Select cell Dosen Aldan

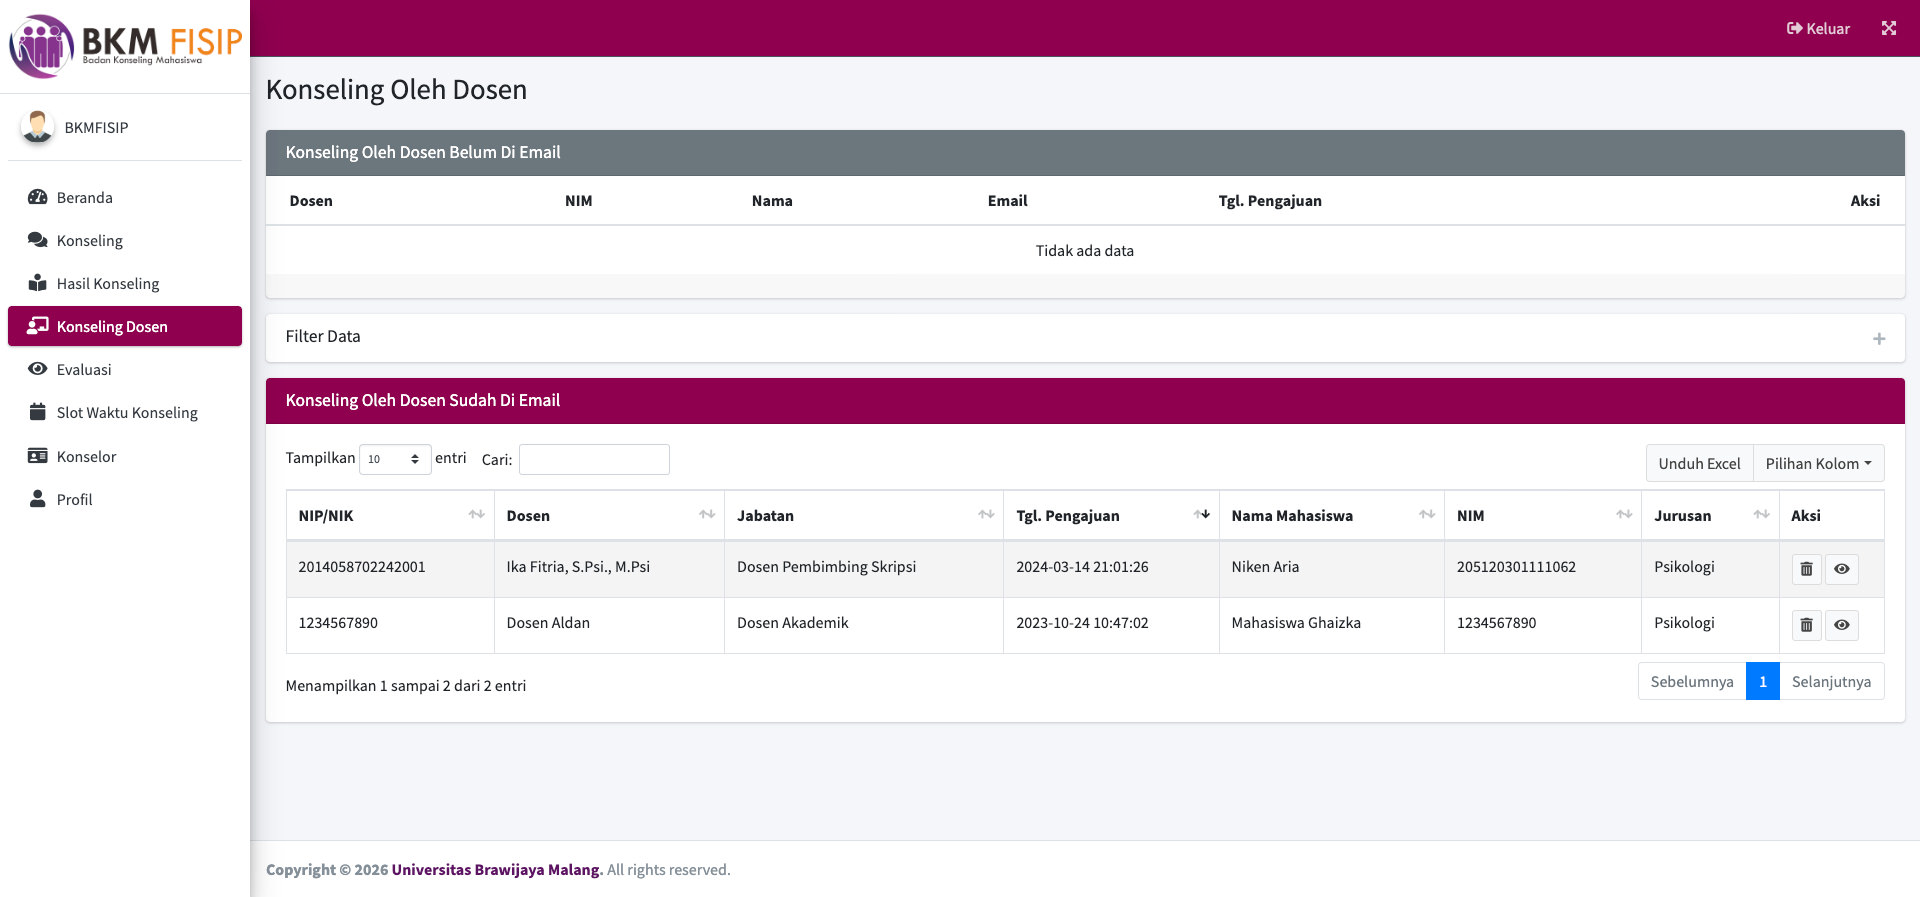click(x=609, y=623)
